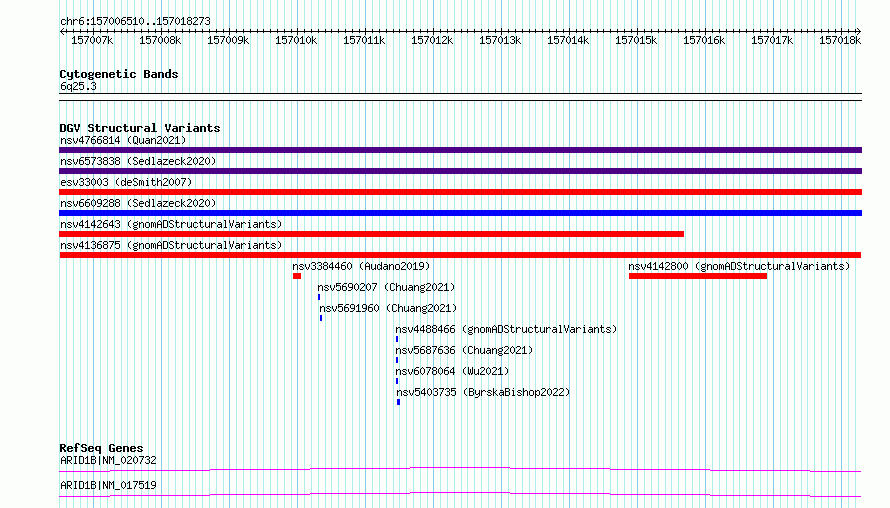The height and width of the screenshot is (508, 890).
Task: Select the purple bar under nsv4766814
Action: tap(460, 150)
